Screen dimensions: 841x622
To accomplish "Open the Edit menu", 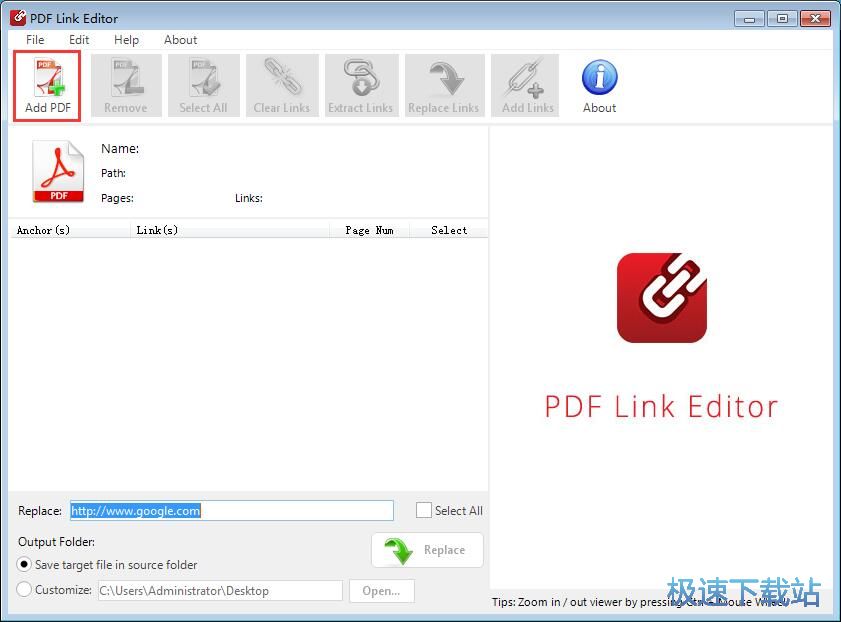I will coord(79,40).
